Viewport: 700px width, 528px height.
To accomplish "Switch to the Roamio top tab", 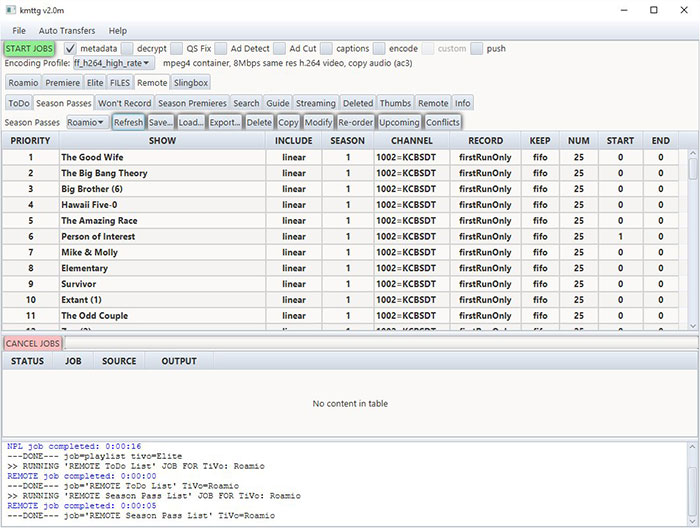I will click(x=23, y=83).
